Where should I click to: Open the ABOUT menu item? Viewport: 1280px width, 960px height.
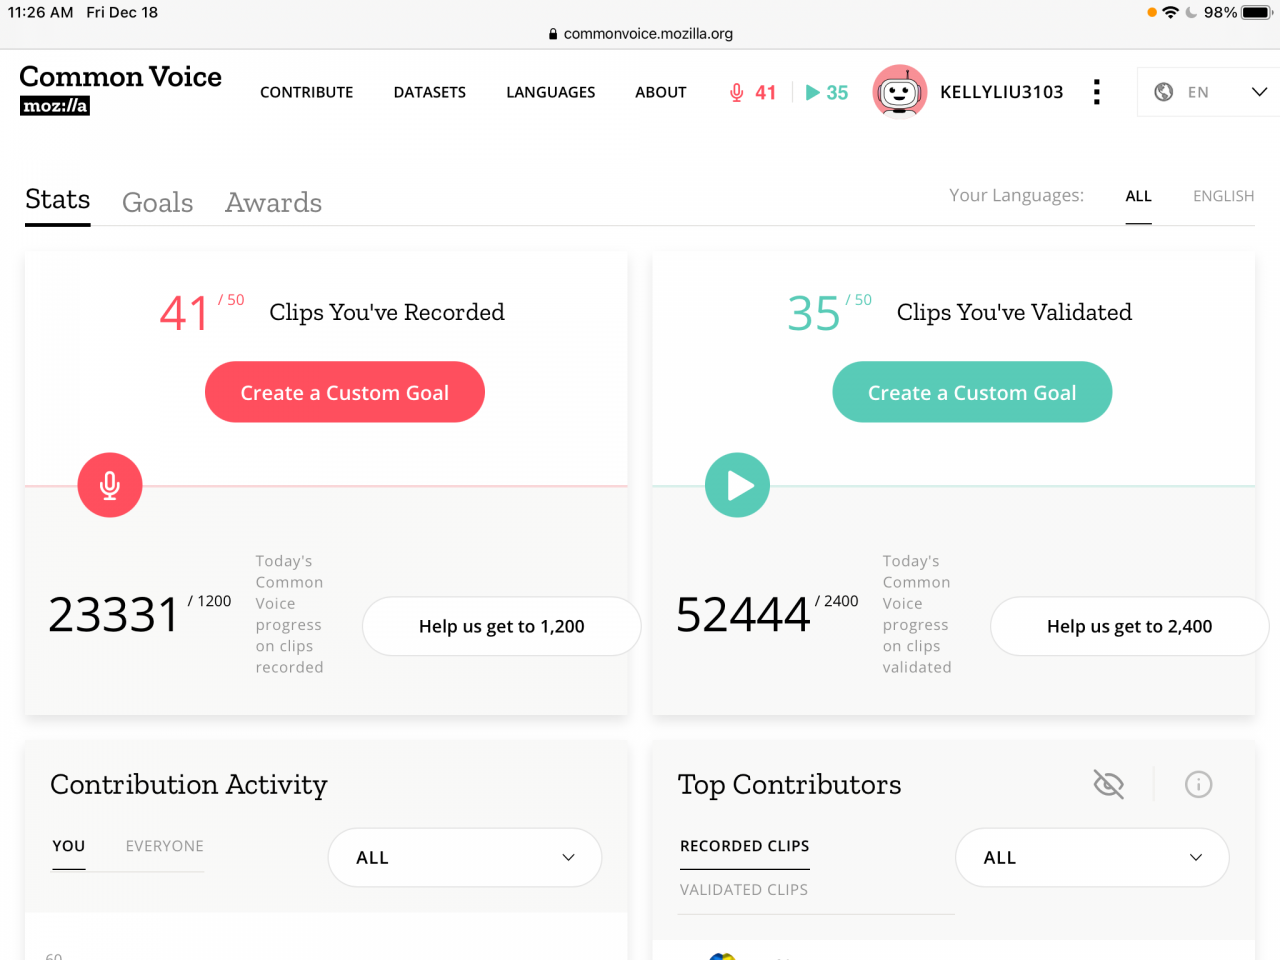661,92
